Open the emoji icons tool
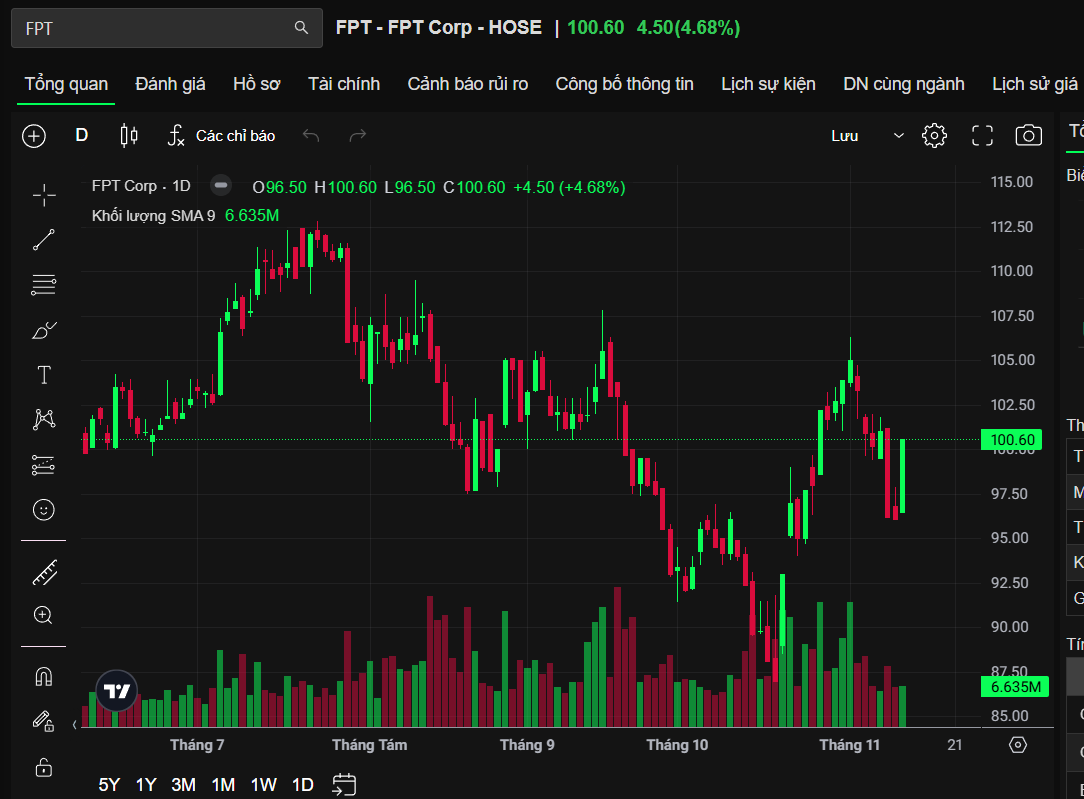This screenshot has width=1084, height=799. (43, 510)
